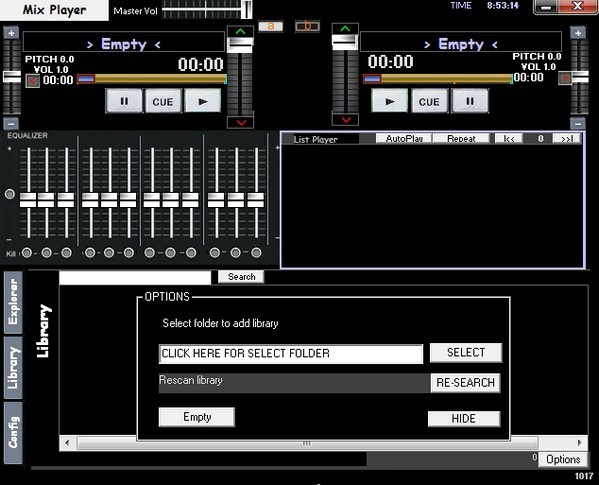599x485 pixels.
Task: Click the library horizontal scrollbar left arrow
Action: click(x=67, y=443)
